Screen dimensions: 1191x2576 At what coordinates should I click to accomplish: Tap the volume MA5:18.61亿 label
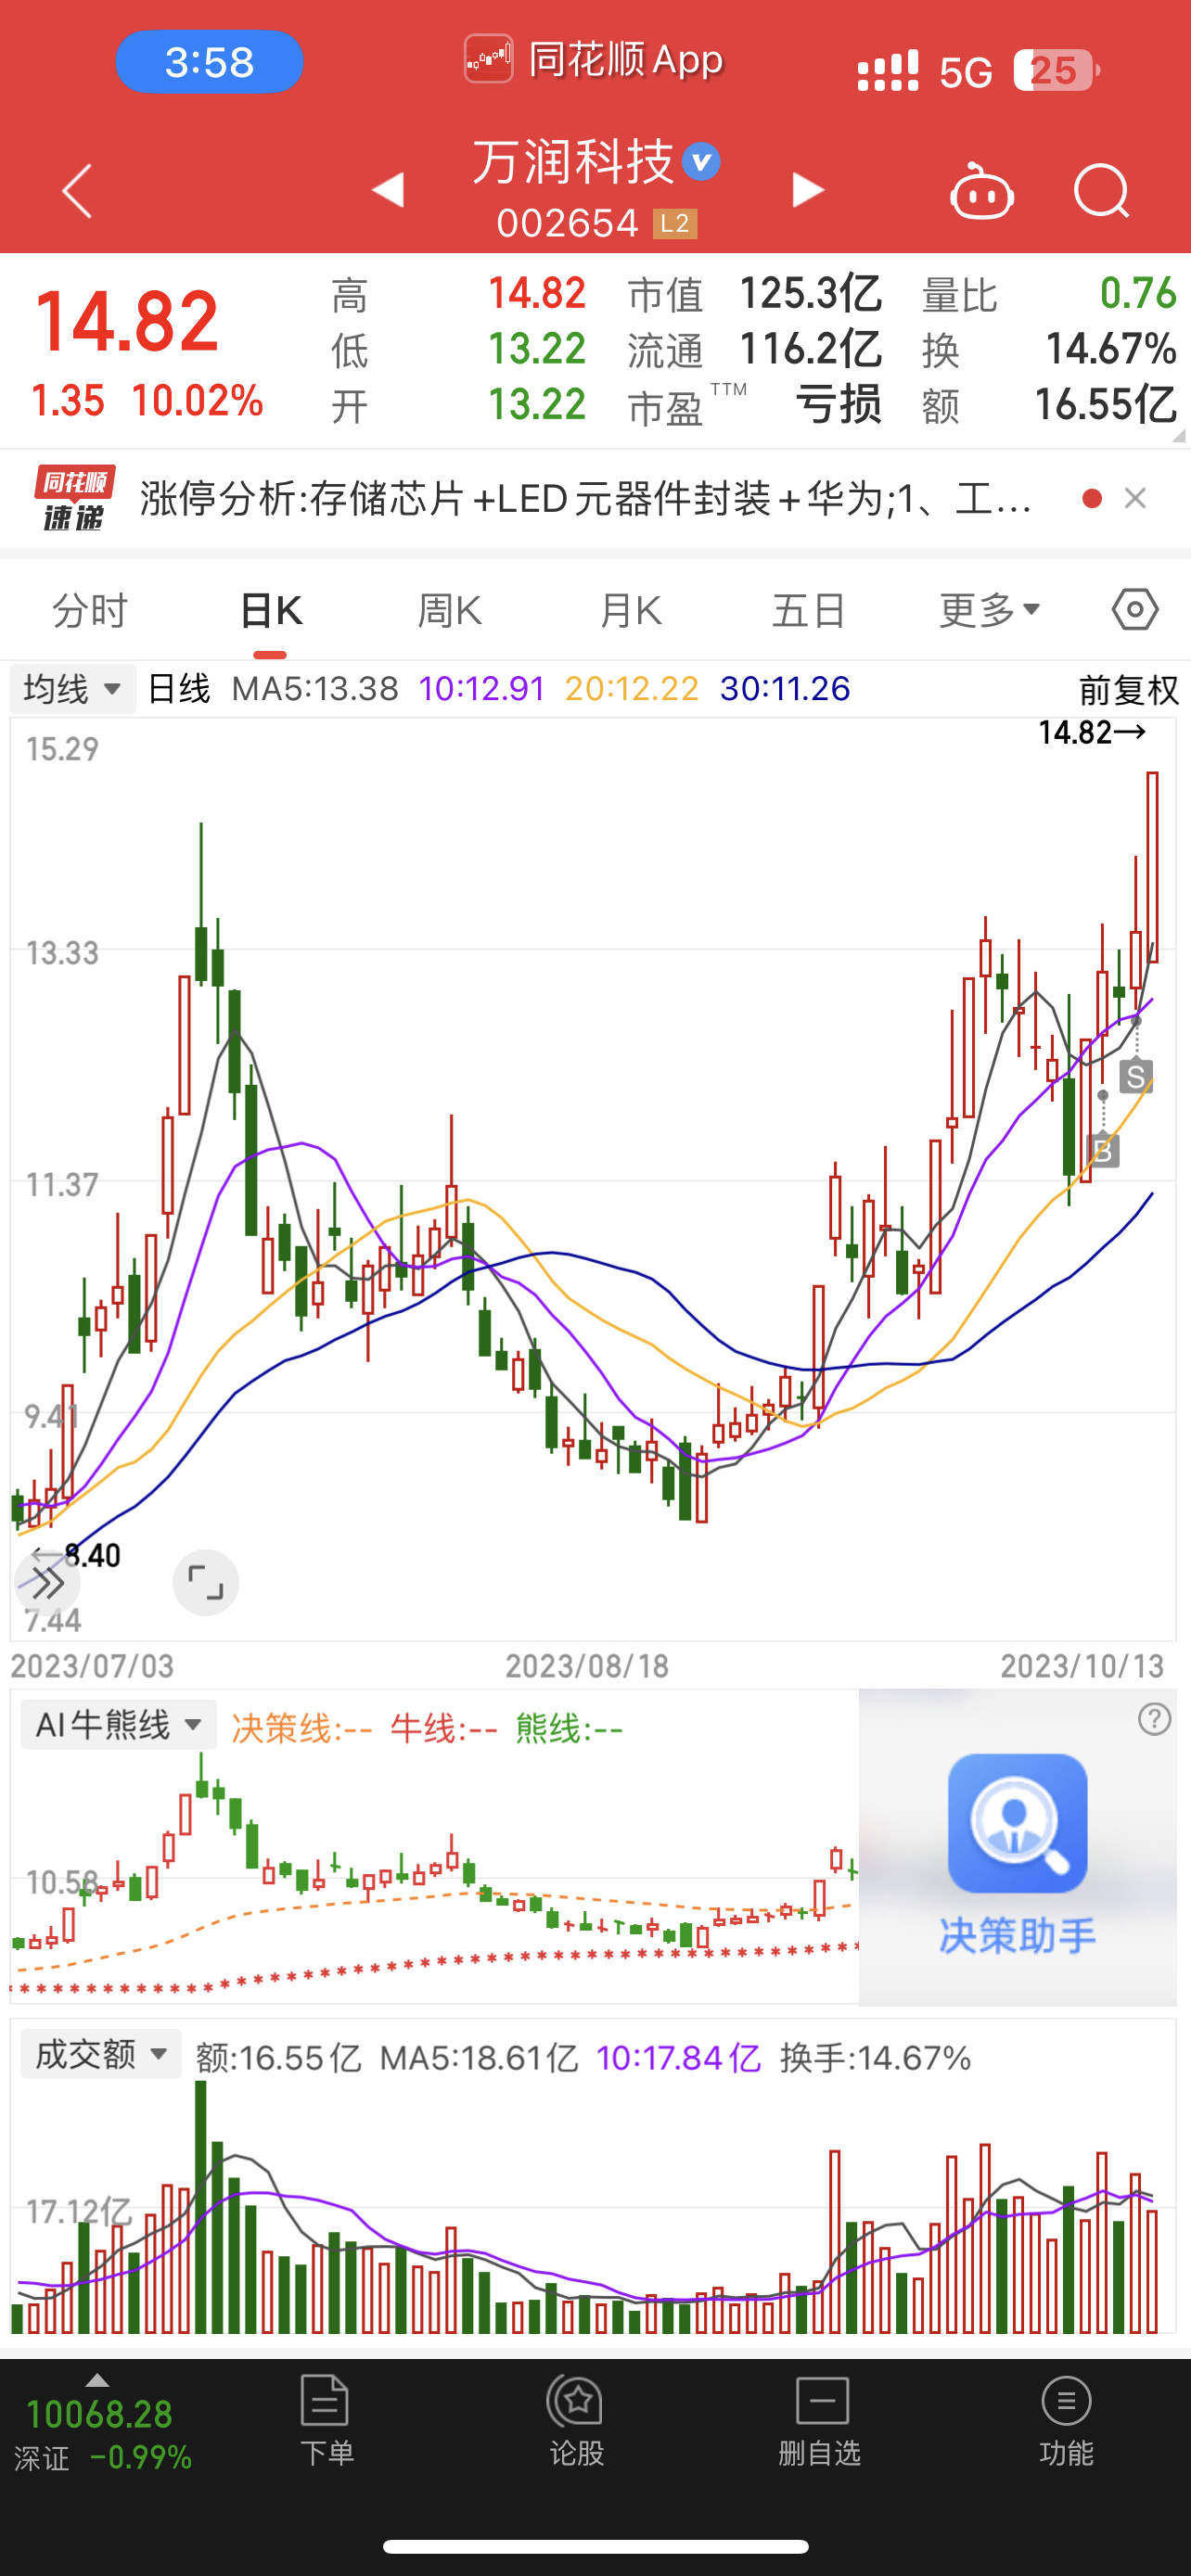point(479,2057)
